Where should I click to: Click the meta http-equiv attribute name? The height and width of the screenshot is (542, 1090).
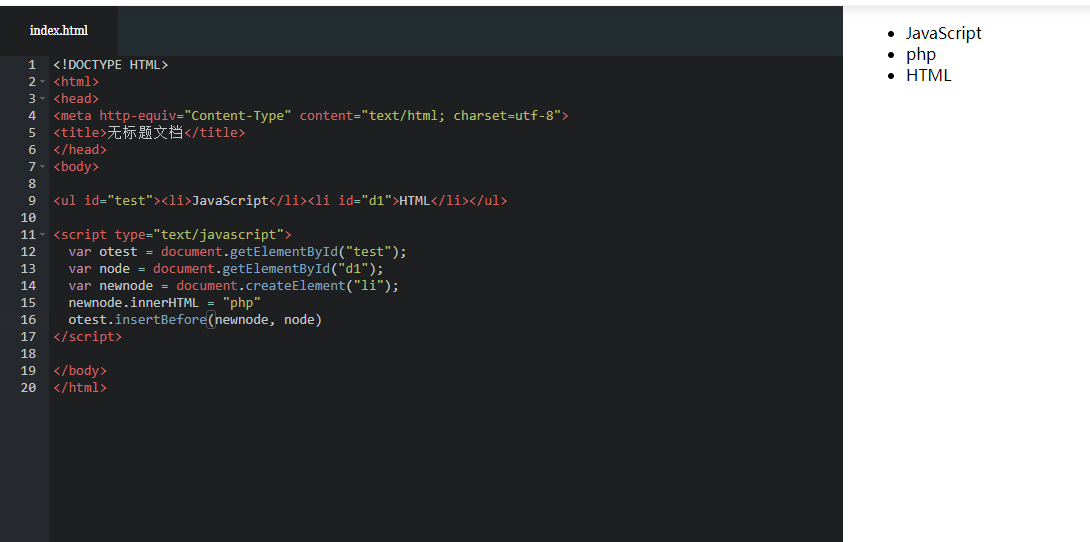[x=138, y=115]
